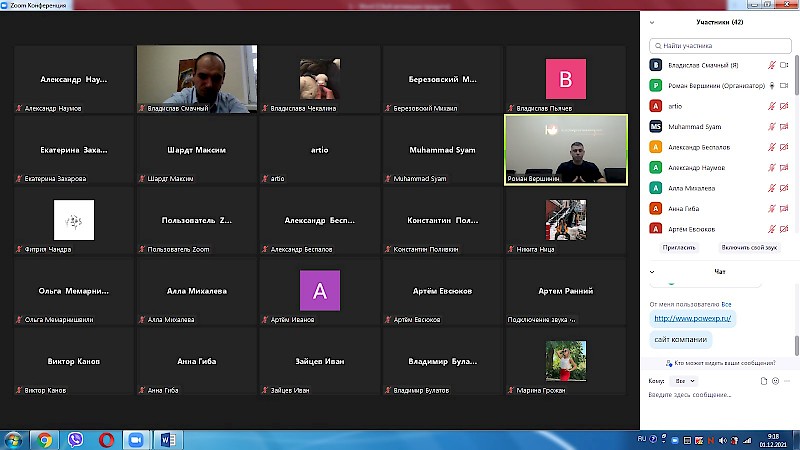Image resolution: width=800 pixels, height=450 pixels.
Task: Toggle camera for Владислав Смачный in participant list
Action: point(786,65)
